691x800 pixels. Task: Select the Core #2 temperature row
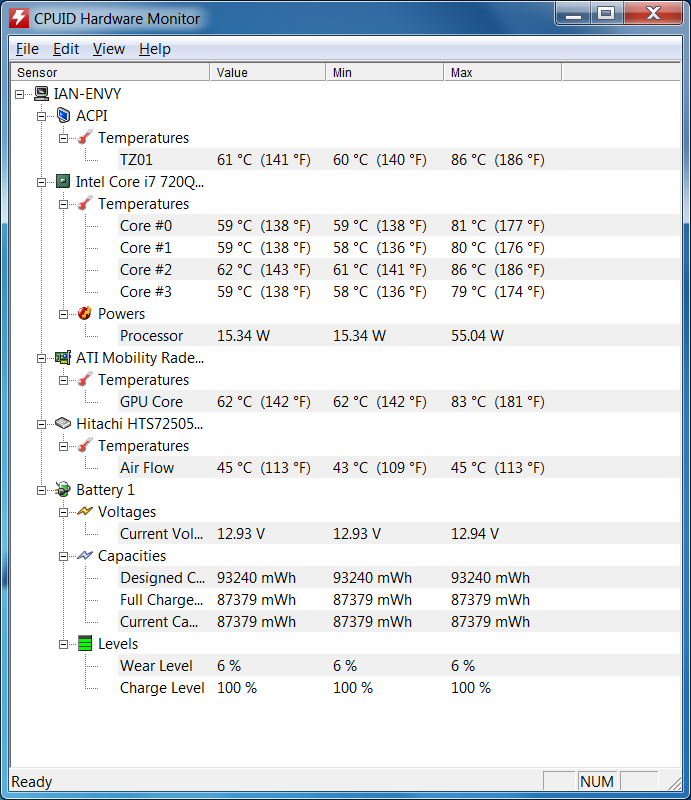(x=146, y=270)
